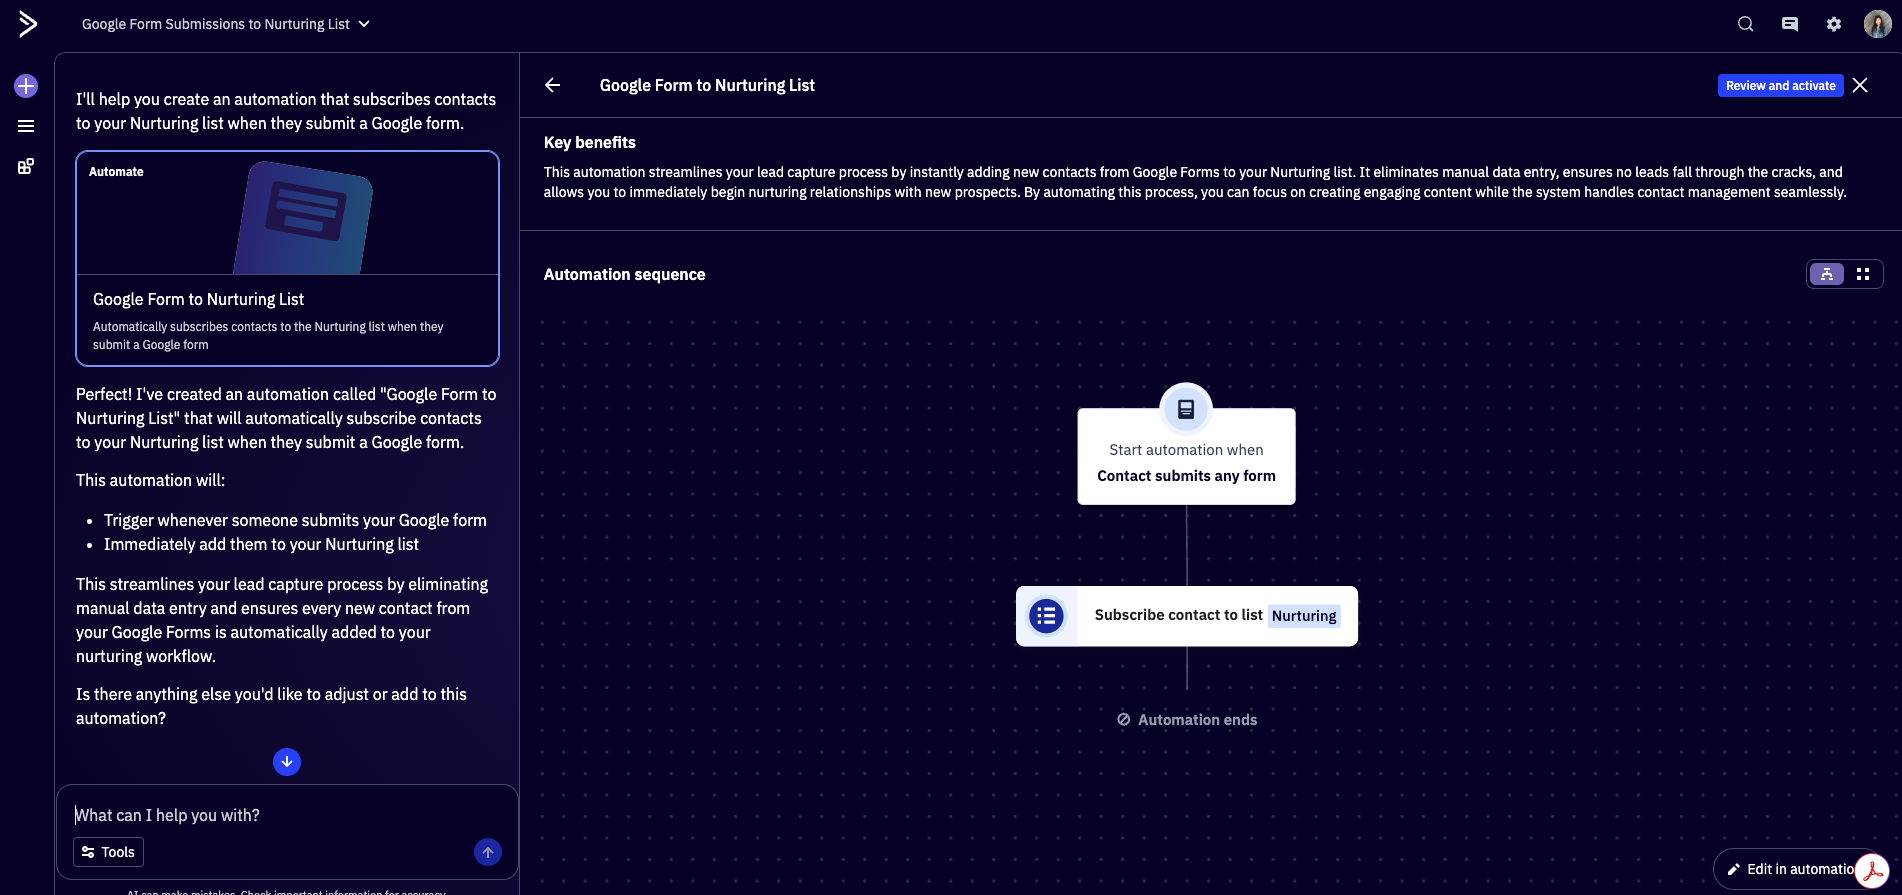The width and height of the screenshot is (1902, 895).
Task: Click the 'This automation will:' text
Action: click(151, 480)
